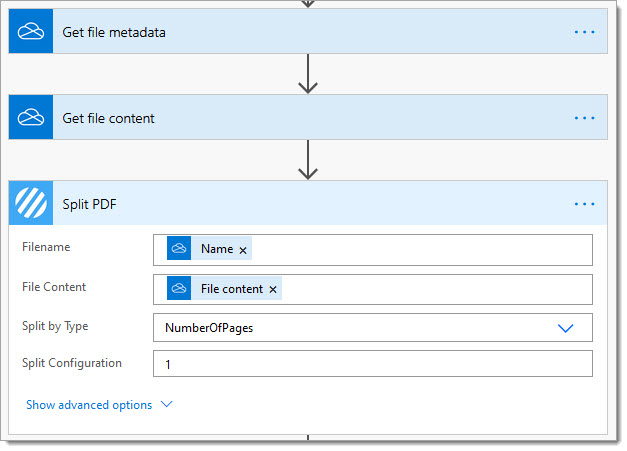The image size is (627, 451).
Task: Click the OneDrive icon on Get file metadata
Action: click(31, 31)
